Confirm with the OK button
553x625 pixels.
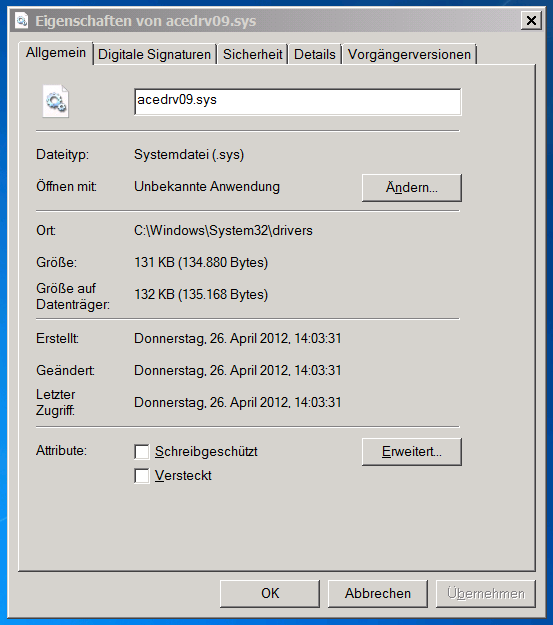pyautogui.click(x=270, y=594)
